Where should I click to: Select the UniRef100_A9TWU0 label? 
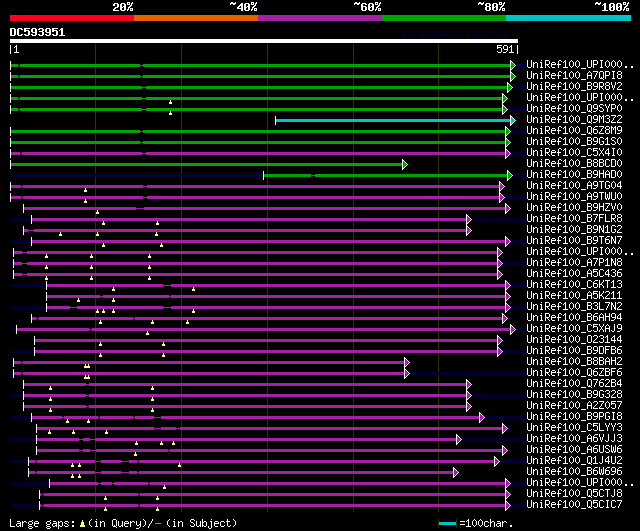(x=574, y=197)
